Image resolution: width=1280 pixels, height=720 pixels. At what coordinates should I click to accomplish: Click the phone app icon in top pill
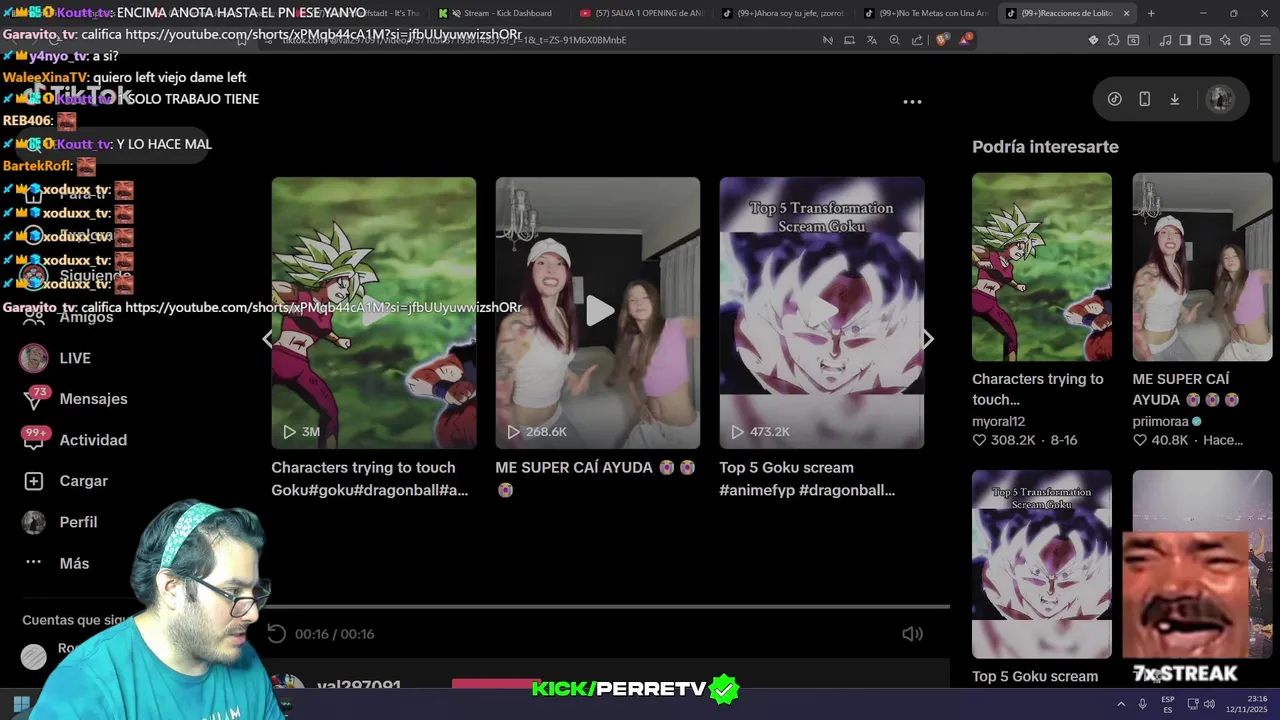[x=1145, y=99]
